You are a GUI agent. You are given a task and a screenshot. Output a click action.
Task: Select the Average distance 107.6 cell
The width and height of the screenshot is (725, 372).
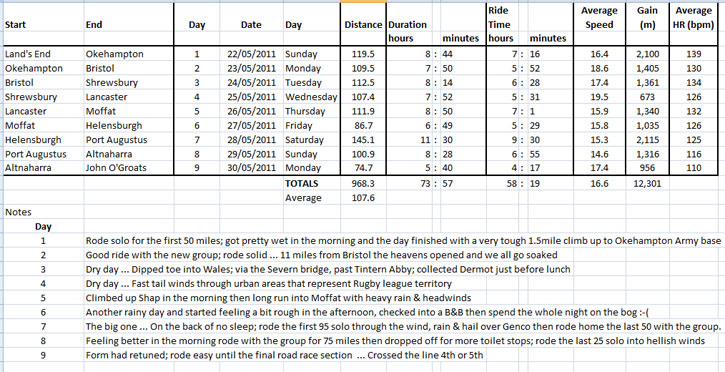tap(363, 198)
